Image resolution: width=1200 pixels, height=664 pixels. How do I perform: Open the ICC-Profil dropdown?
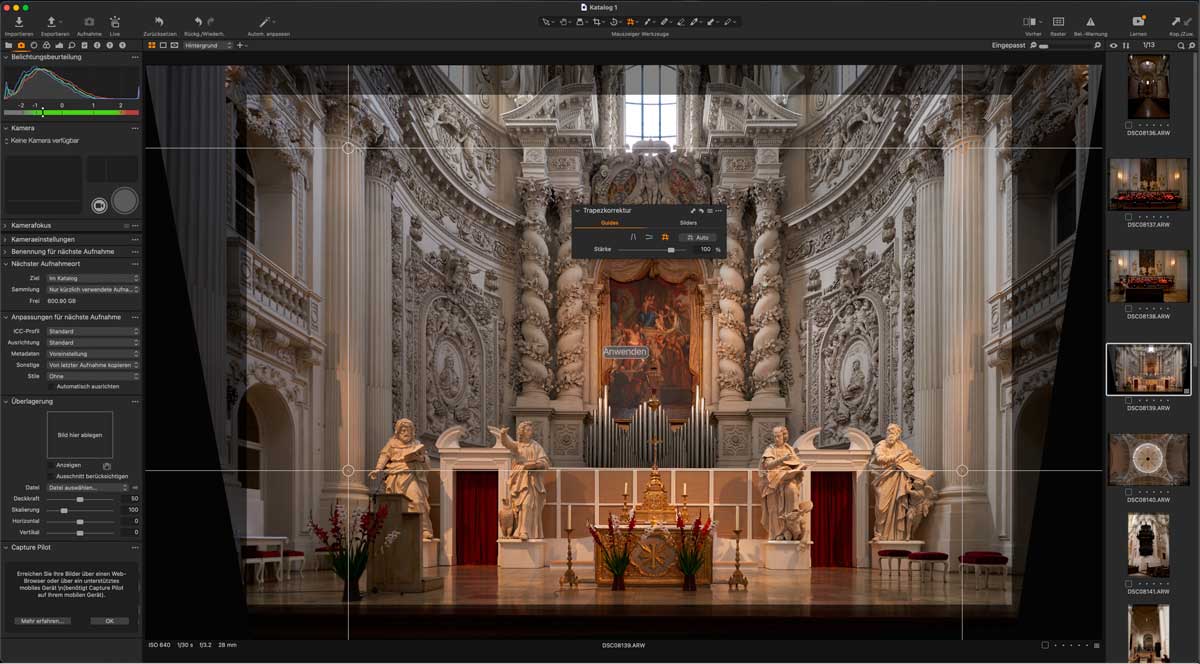[x=92, y=331]
